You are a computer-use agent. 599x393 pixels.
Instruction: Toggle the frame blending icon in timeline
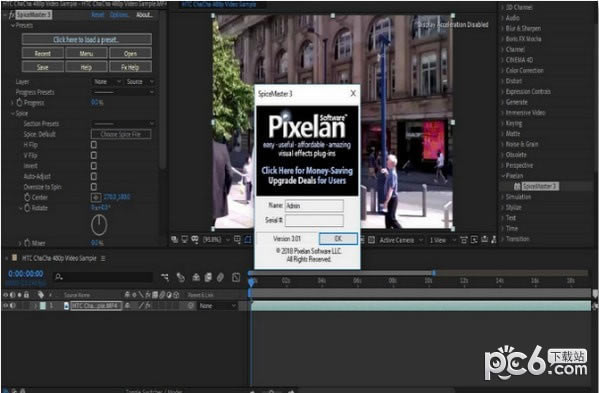coord(208,277)
